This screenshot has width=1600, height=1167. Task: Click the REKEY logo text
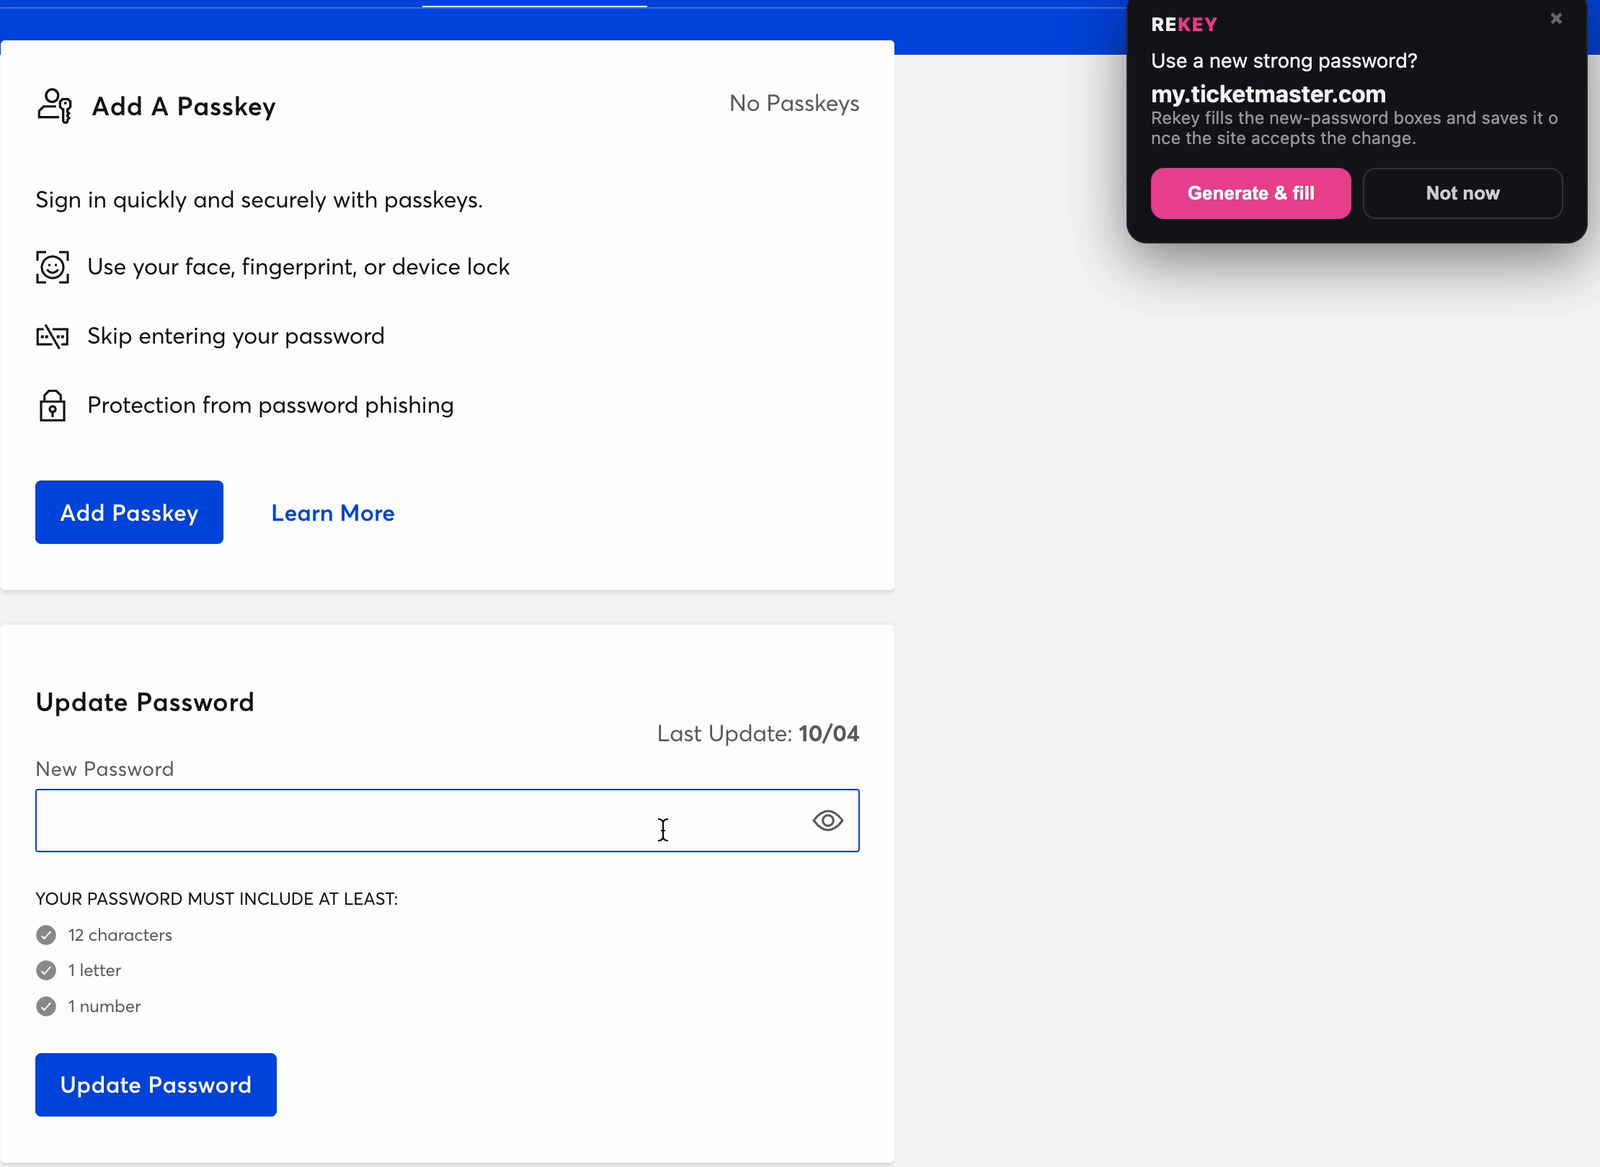(1184, 25)
